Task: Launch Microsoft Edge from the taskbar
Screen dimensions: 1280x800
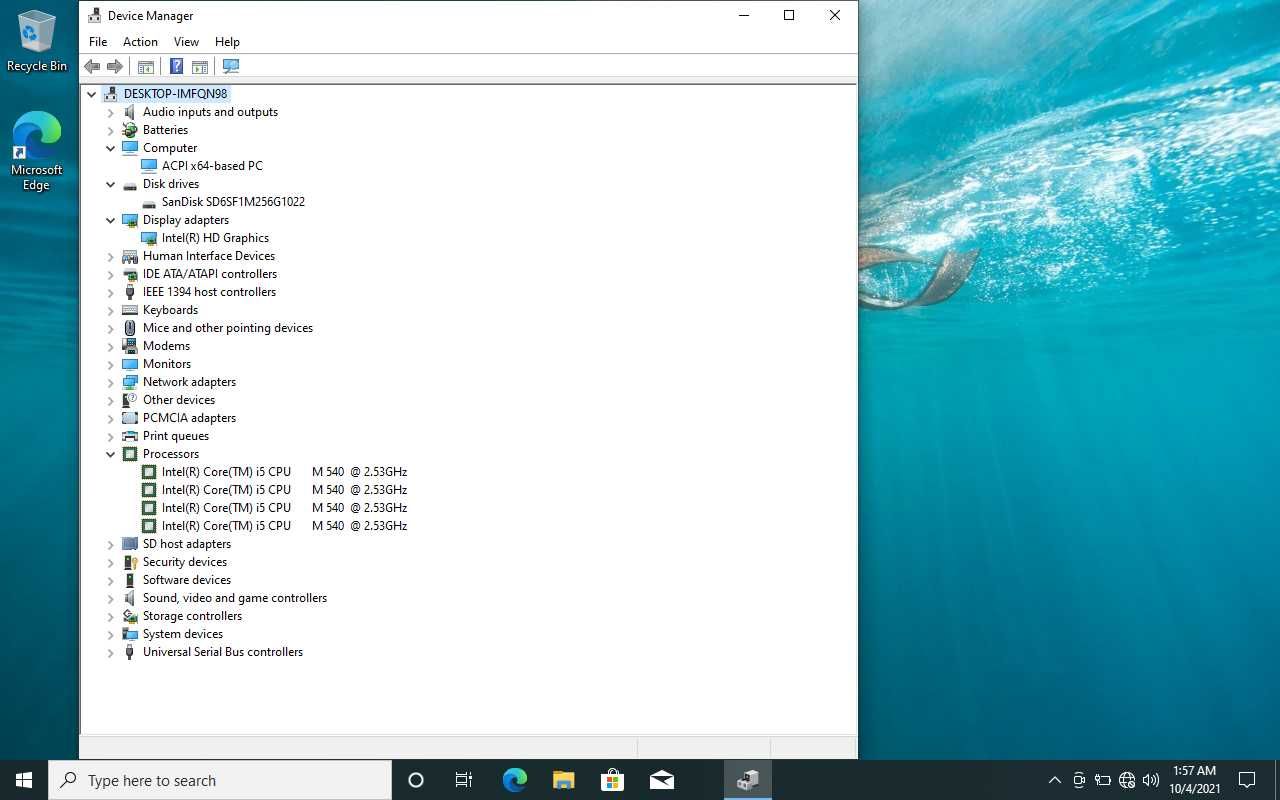Action: tap(514, 780)
